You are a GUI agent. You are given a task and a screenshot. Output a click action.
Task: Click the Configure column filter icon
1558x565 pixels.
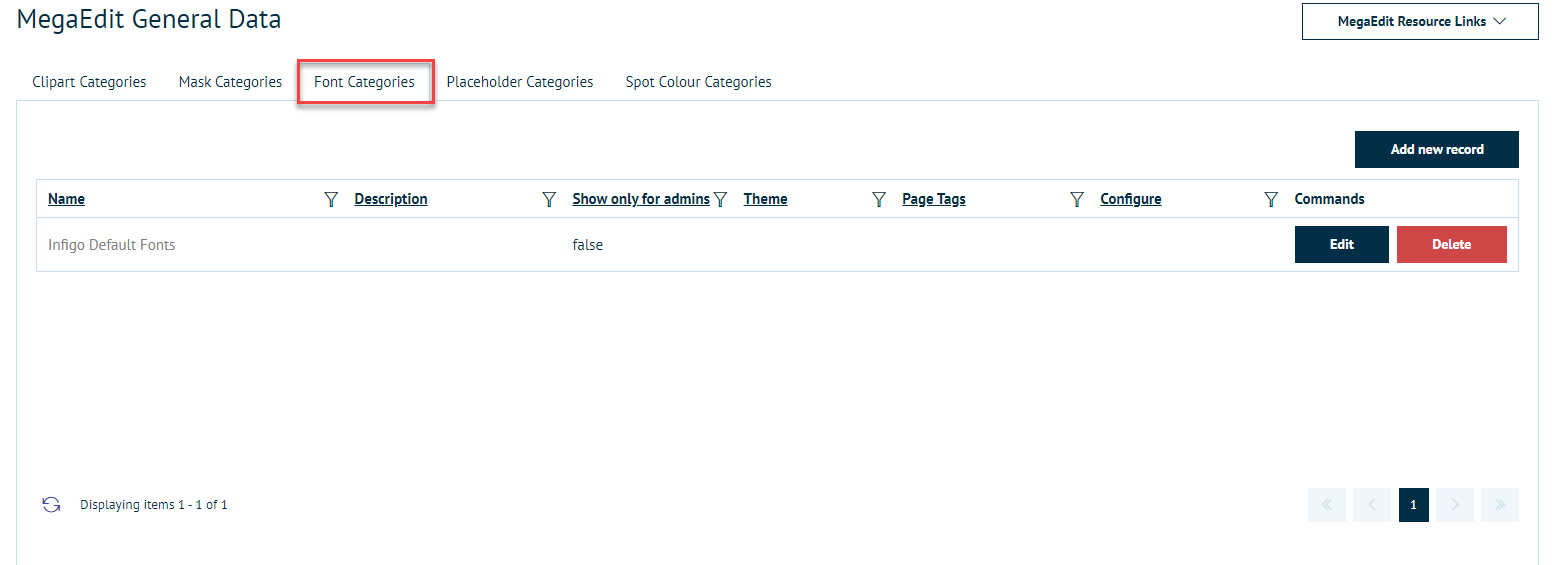click(x=1271, y=199)
